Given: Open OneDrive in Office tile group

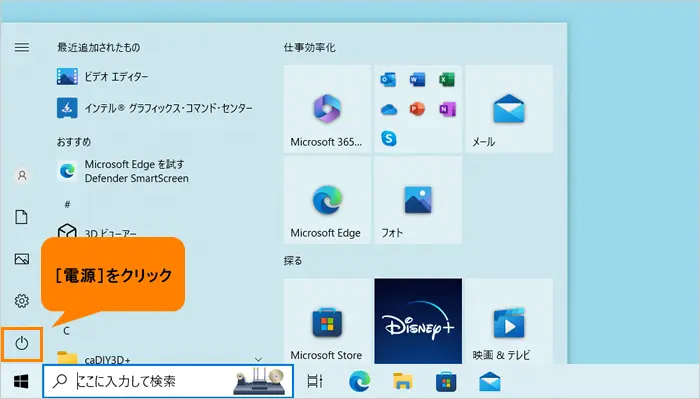Looking at the screenshot, I should pyautogui.click(x=388, y=109).
